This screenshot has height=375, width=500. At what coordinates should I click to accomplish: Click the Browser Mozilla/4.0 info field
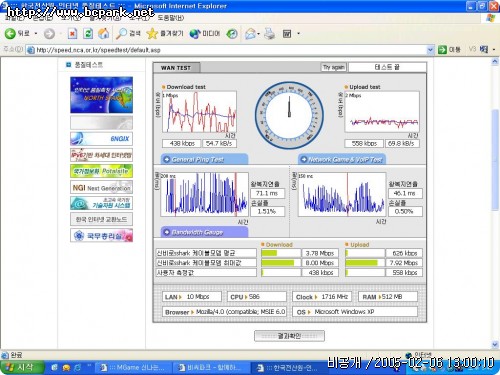224,312
